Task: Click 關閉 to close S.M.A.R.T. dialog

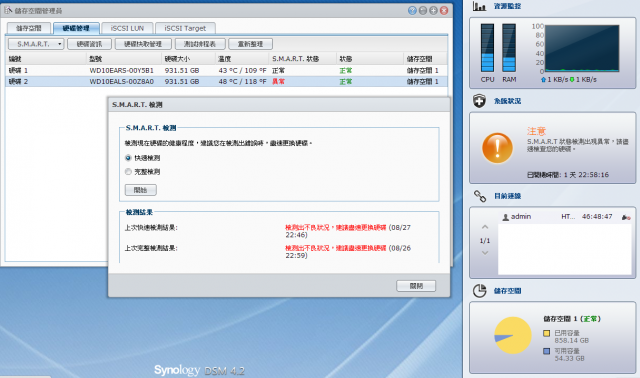Action: click(x=416, y=286)
